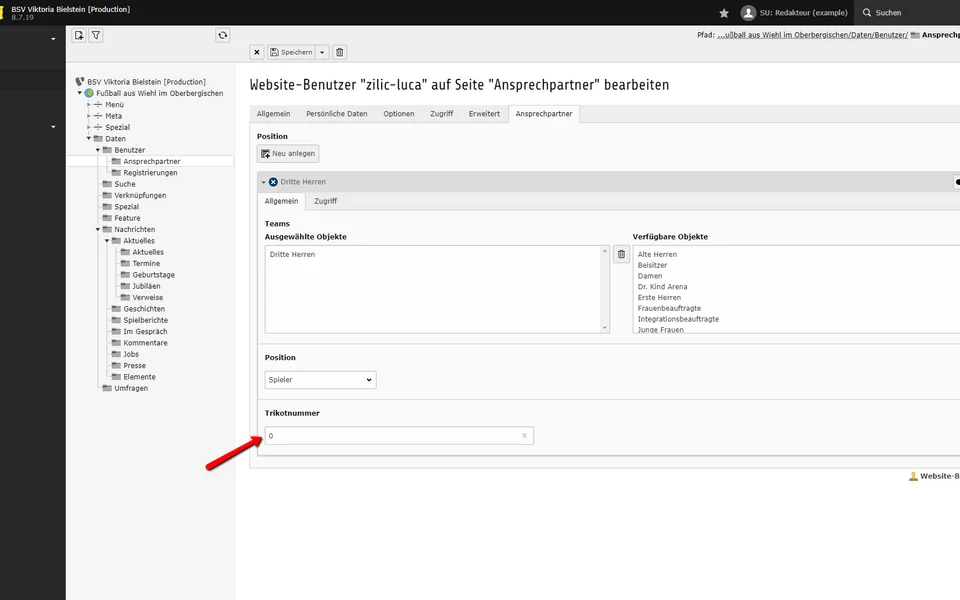Screen dimensions: 960x600
Task: Open the Position dropdown showing Spieler
Action: [320, 380]
